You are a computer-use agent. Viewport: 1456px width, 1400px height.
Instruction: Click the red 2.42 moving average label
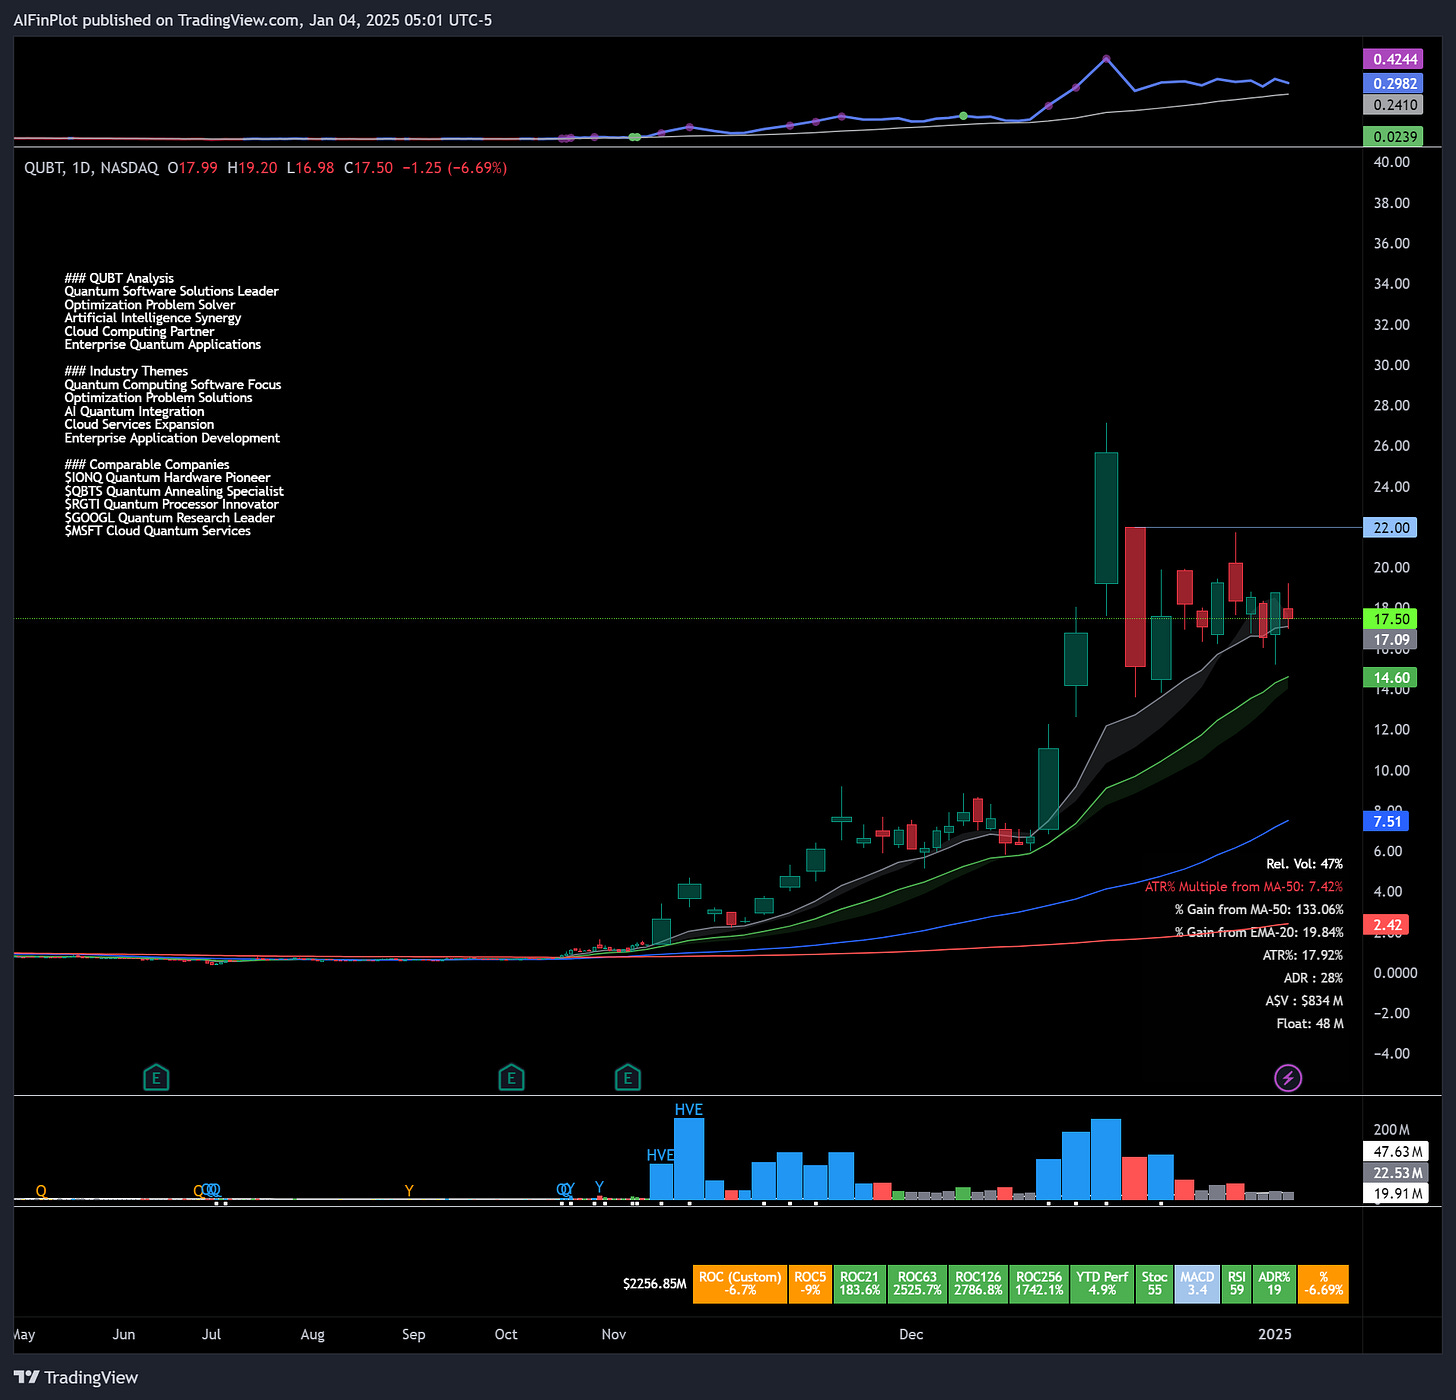1386,925
